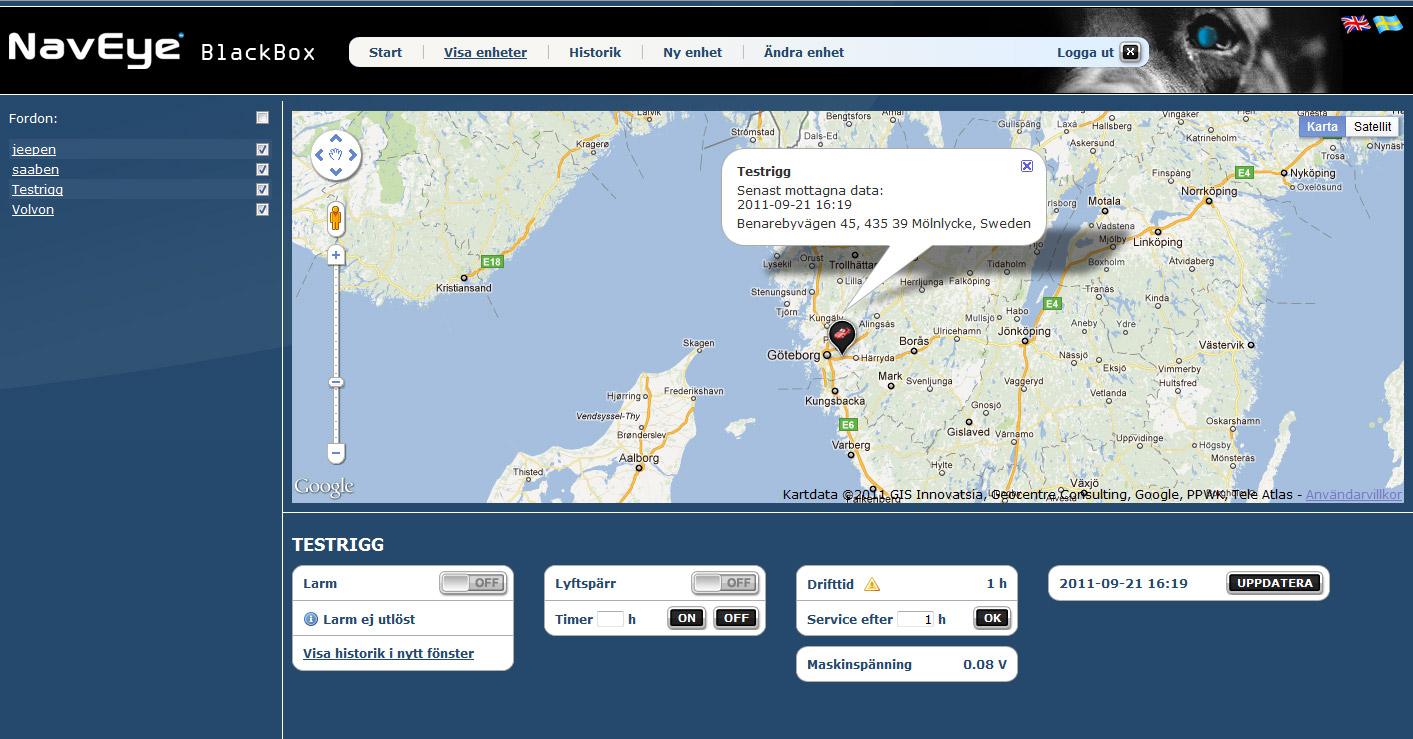Click the Timer OFF button
1413x739 pixels.
pyautogui.click(x=736, y=618)
